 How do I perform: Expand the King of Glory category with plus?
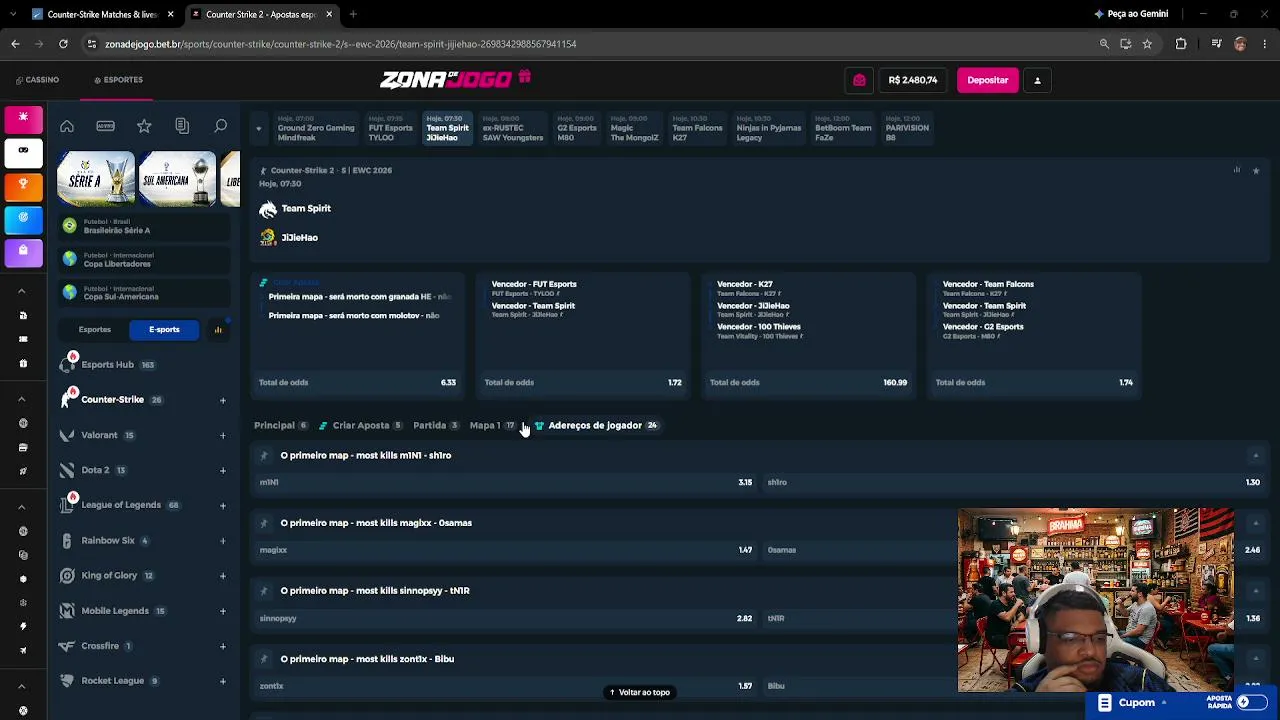(x=223, y=576)
